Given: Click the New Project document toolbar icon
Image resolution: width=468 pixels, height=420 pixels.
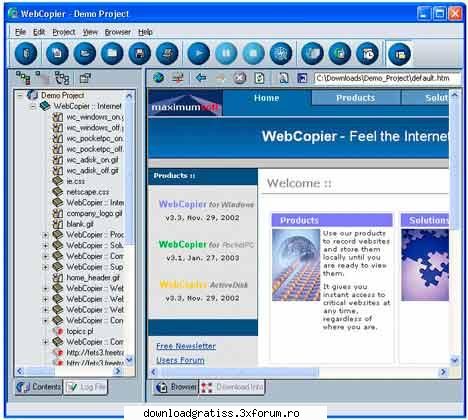Looking at the screenshot, I should pyautogui.click(x=57, y=53).
